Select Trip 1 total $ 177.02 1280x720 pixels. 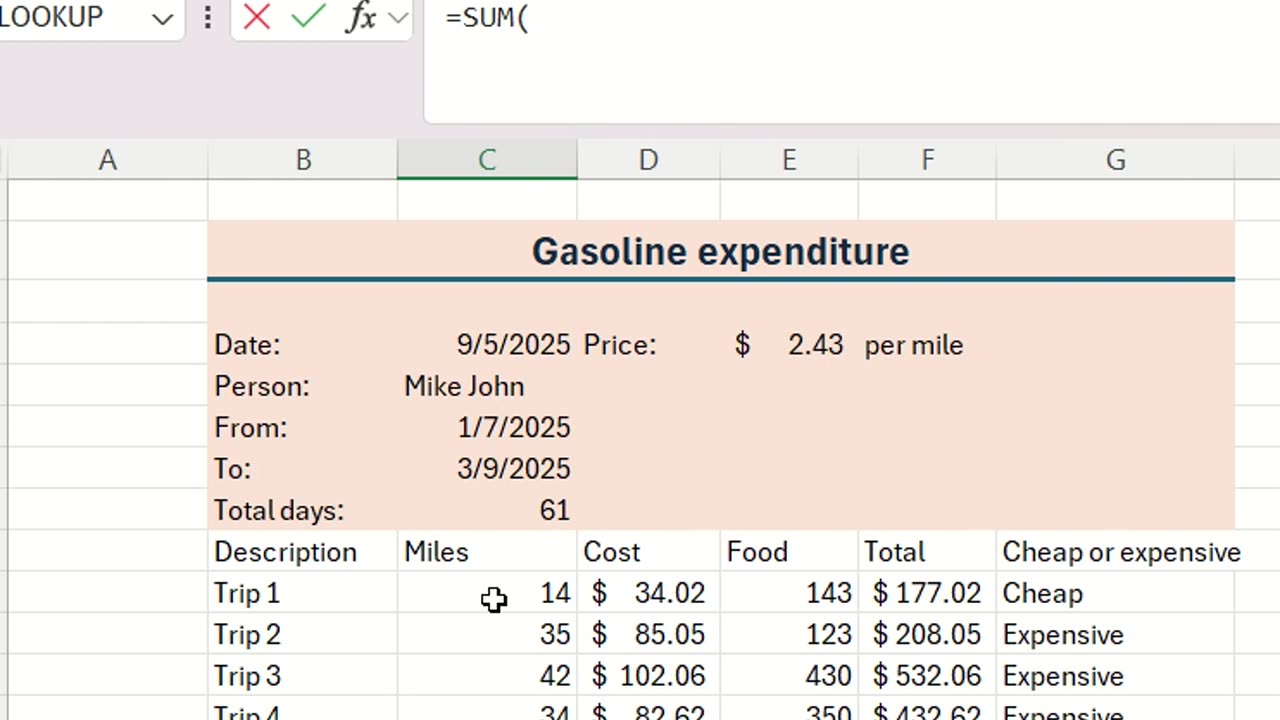click(927, 594)
